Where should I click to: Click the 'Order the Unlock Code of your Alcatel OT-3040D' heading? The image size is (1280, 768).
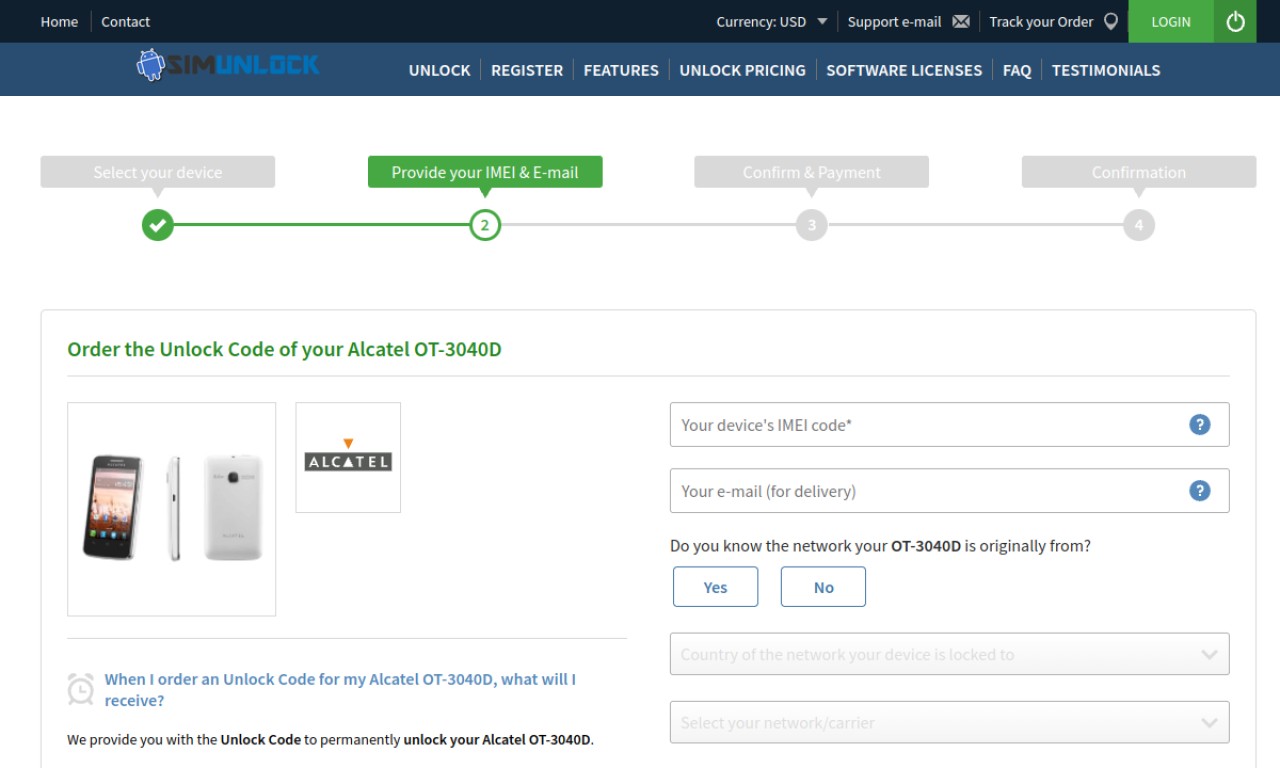(284, 349)
